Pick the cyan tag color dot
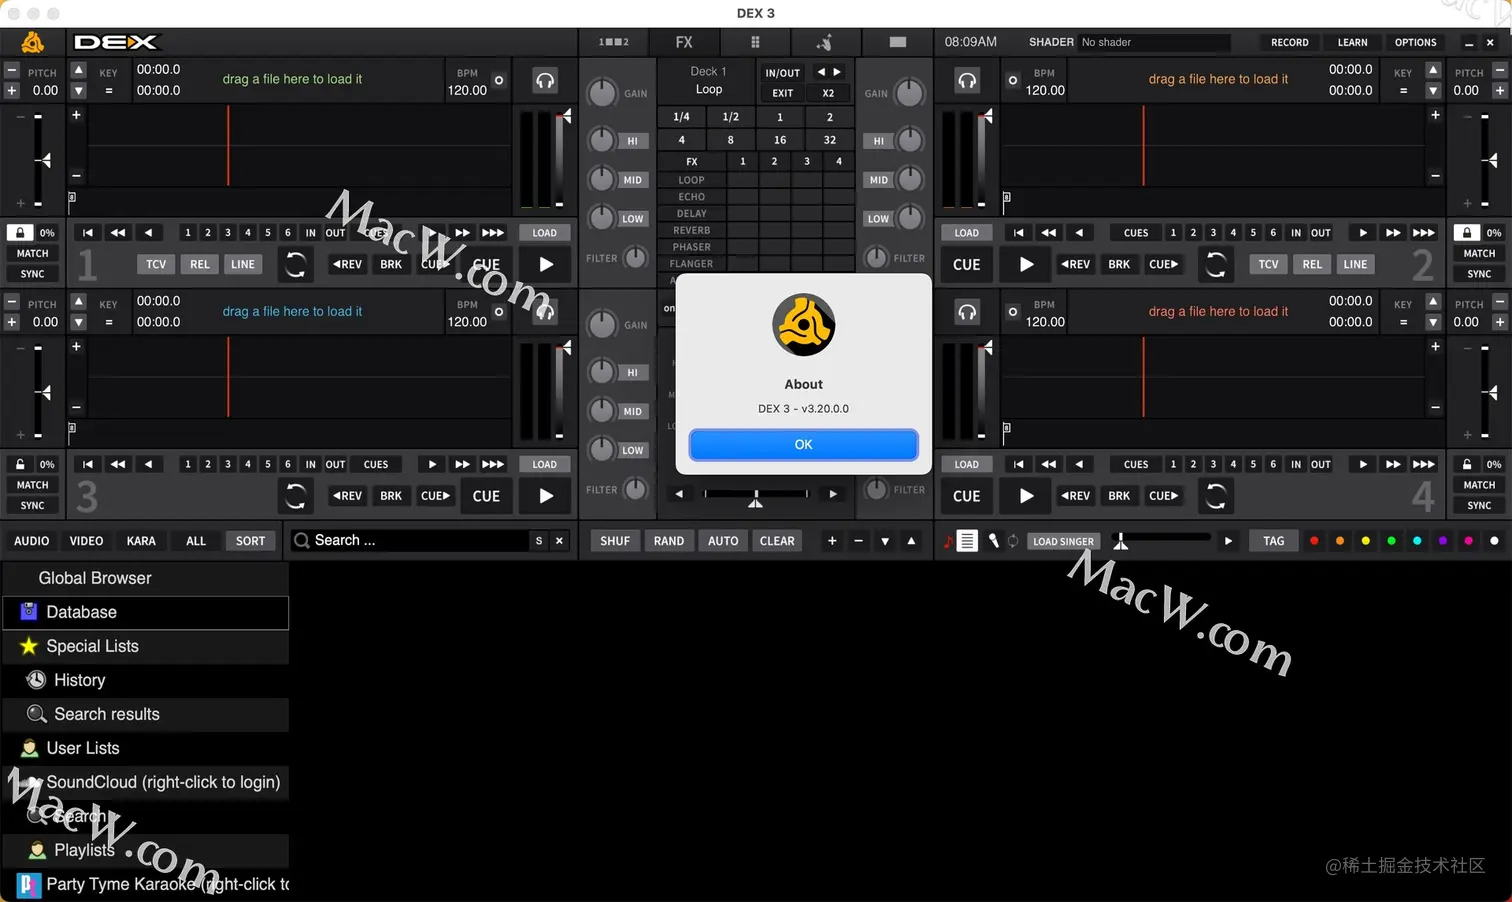The image size is (1512, 902). (x=1417, y=541)
